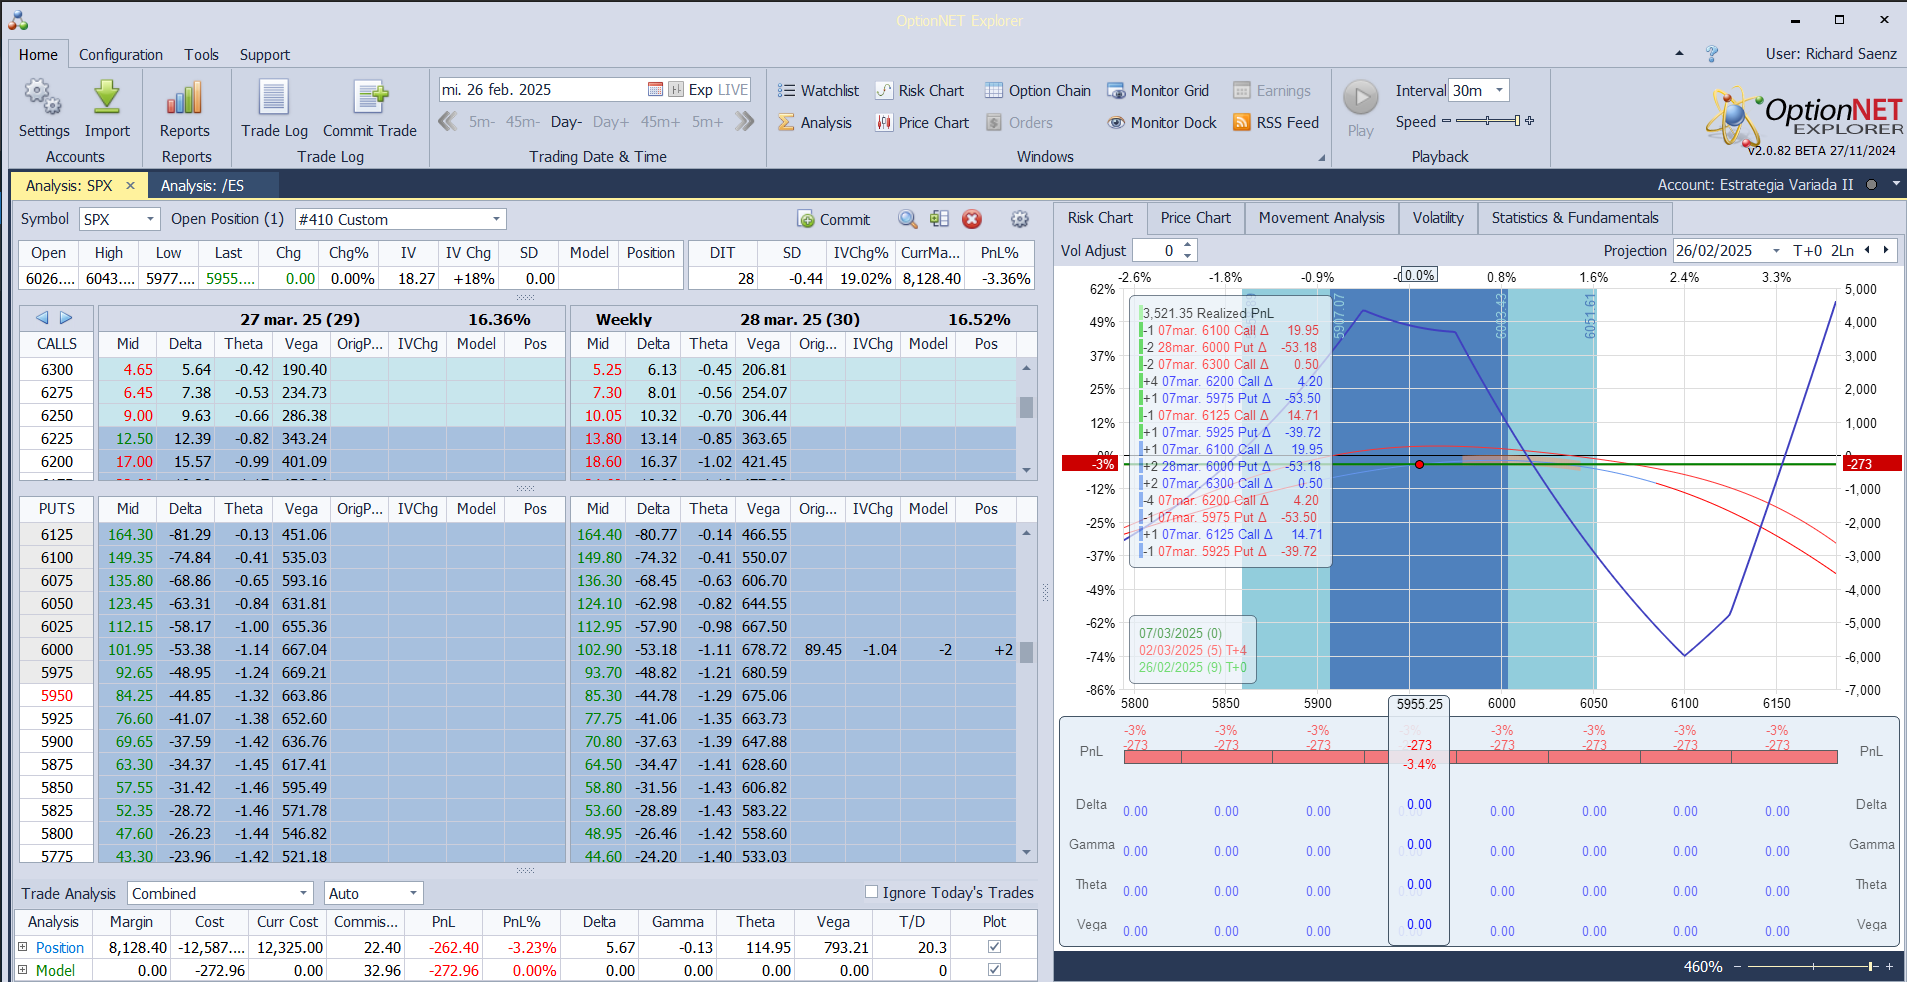Switch to the Volatility tab
Viewport: 1907px width, 982px height.
pyautogui.click(x=1438, y=218)
